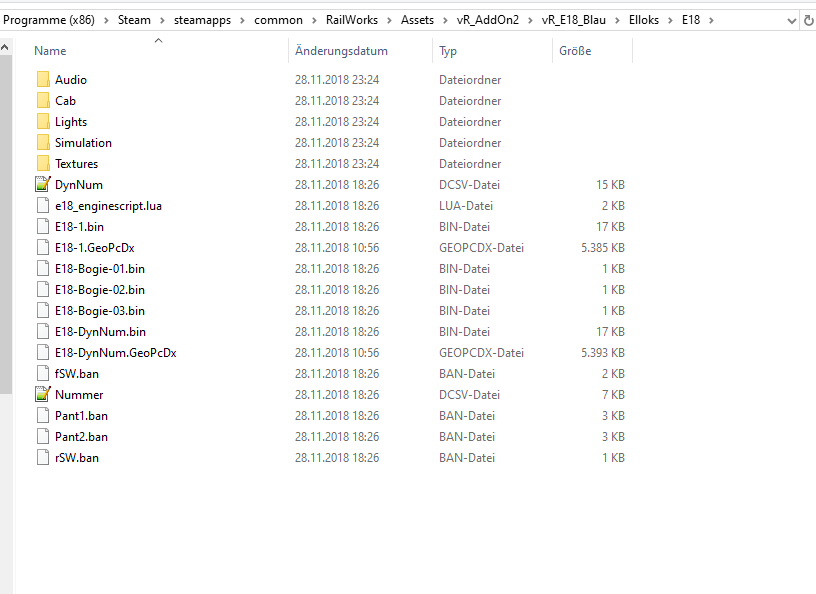Click the e18_enginescript.lua file icon
The image size is (816, 594).
point(43,206)
